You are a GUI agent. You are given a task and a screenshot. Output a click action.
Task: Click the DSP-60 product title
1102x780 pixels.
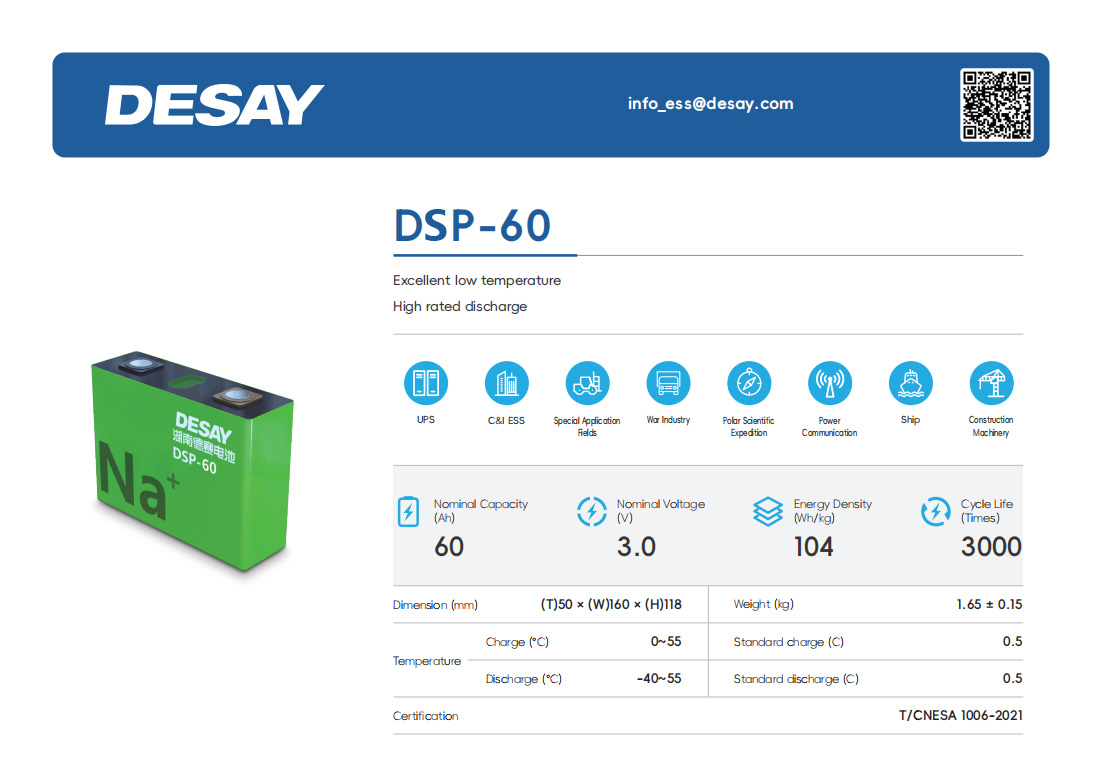click(x=472, y=226)
